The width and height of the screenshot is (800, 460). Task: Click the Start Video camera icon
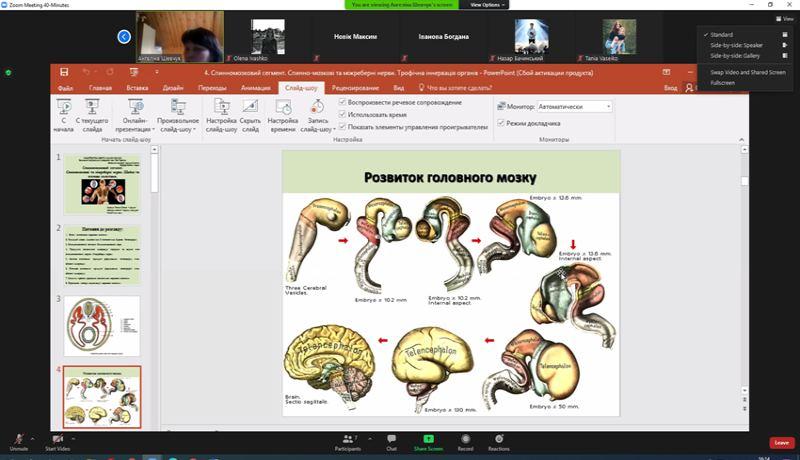(56, 439)
